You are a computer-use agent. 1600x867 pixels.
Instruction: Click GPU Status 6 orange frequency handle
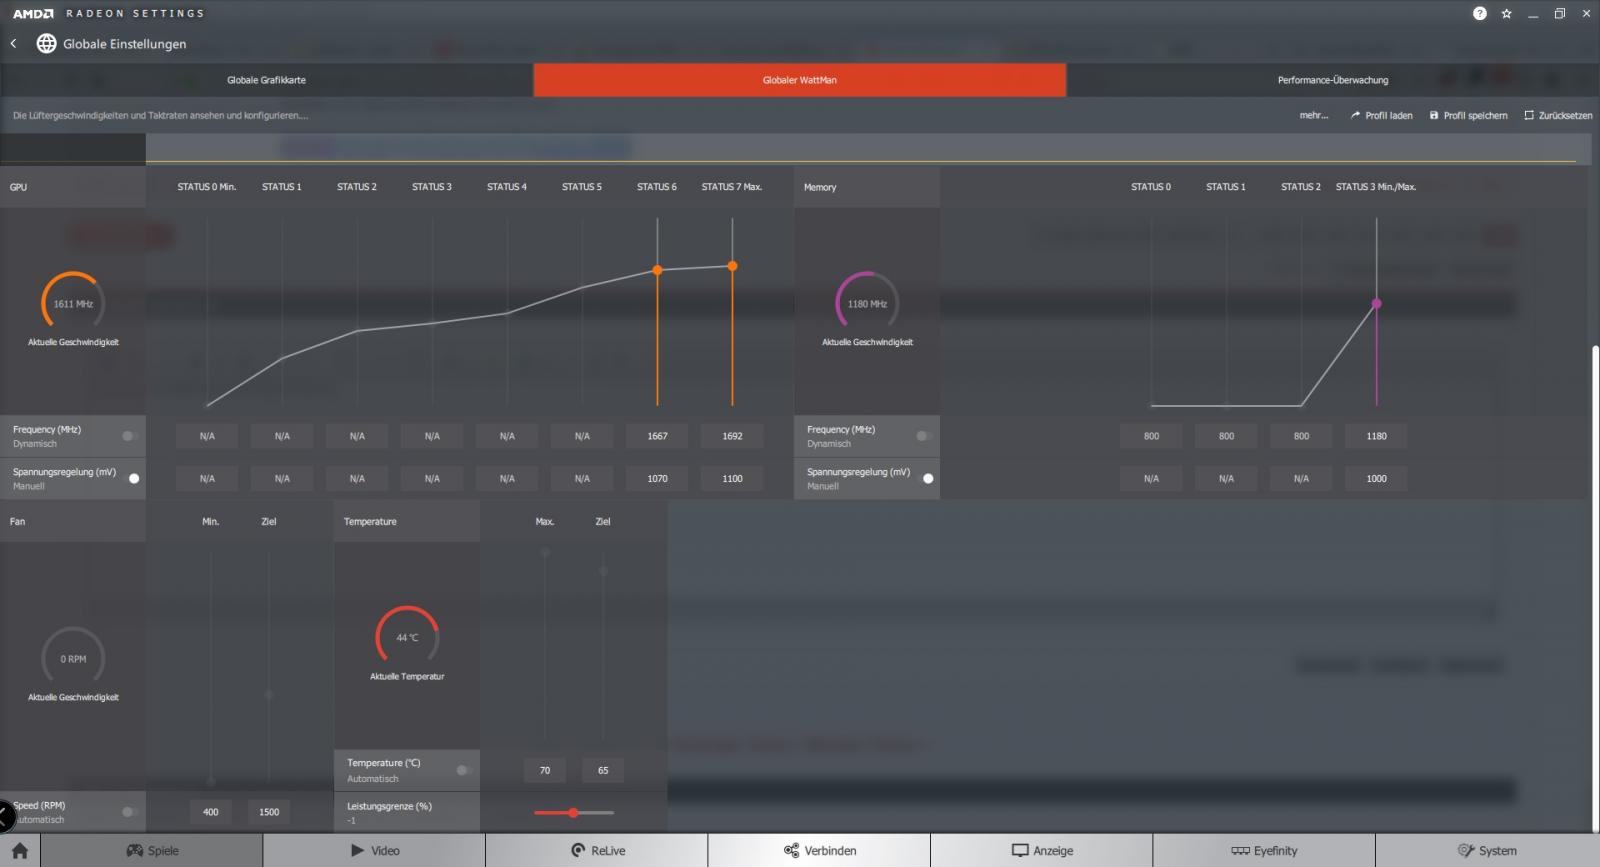[x=657, y=270]
